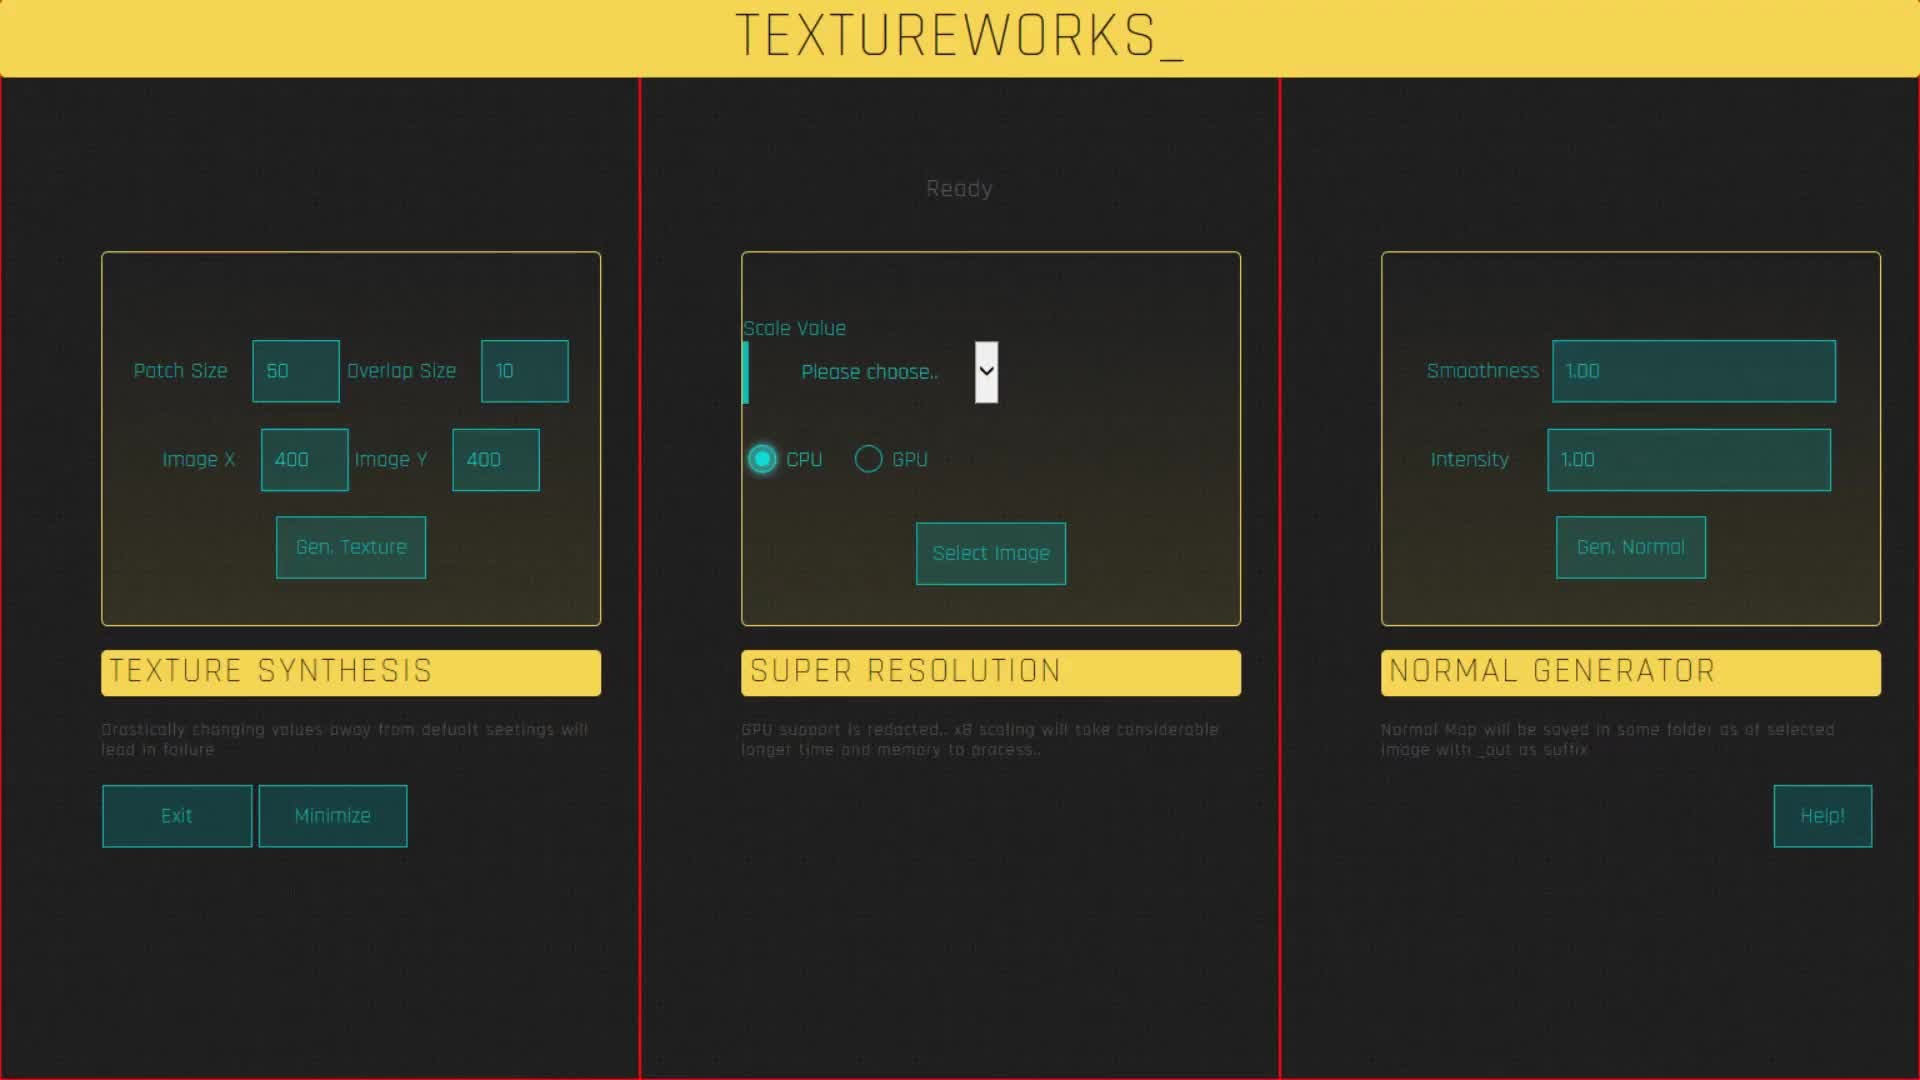Open the Help! button
1920x1080 pixels.
pyautogui.click(x=1822, y=816)
